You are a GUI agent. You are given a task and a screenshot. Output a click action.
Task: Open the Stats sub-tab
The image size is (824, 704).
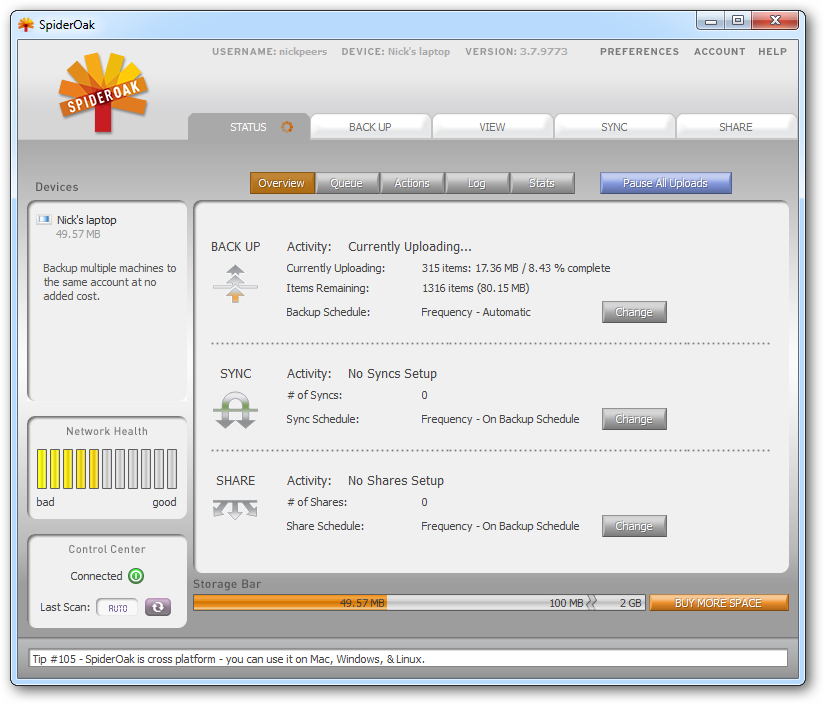point(542,183)
